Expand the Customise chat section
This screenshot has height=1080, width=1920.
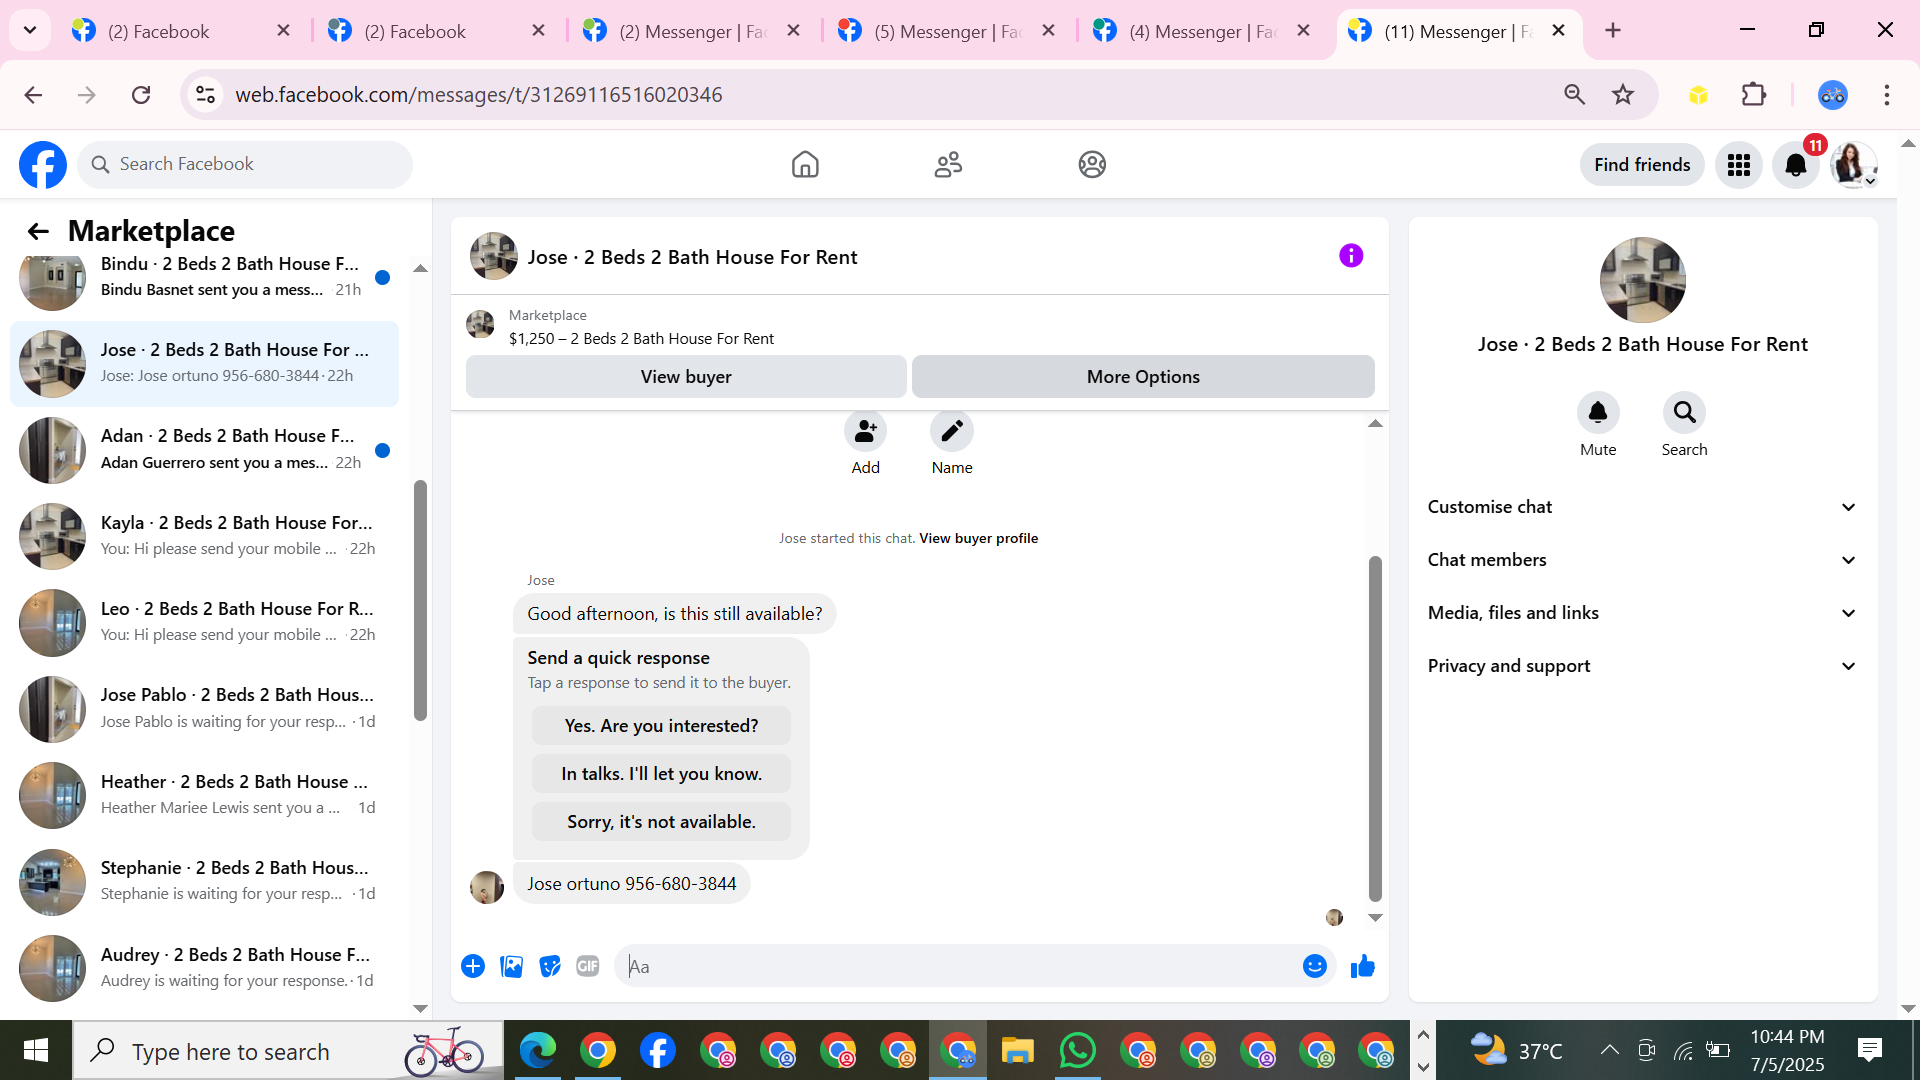click(1642, 507)
